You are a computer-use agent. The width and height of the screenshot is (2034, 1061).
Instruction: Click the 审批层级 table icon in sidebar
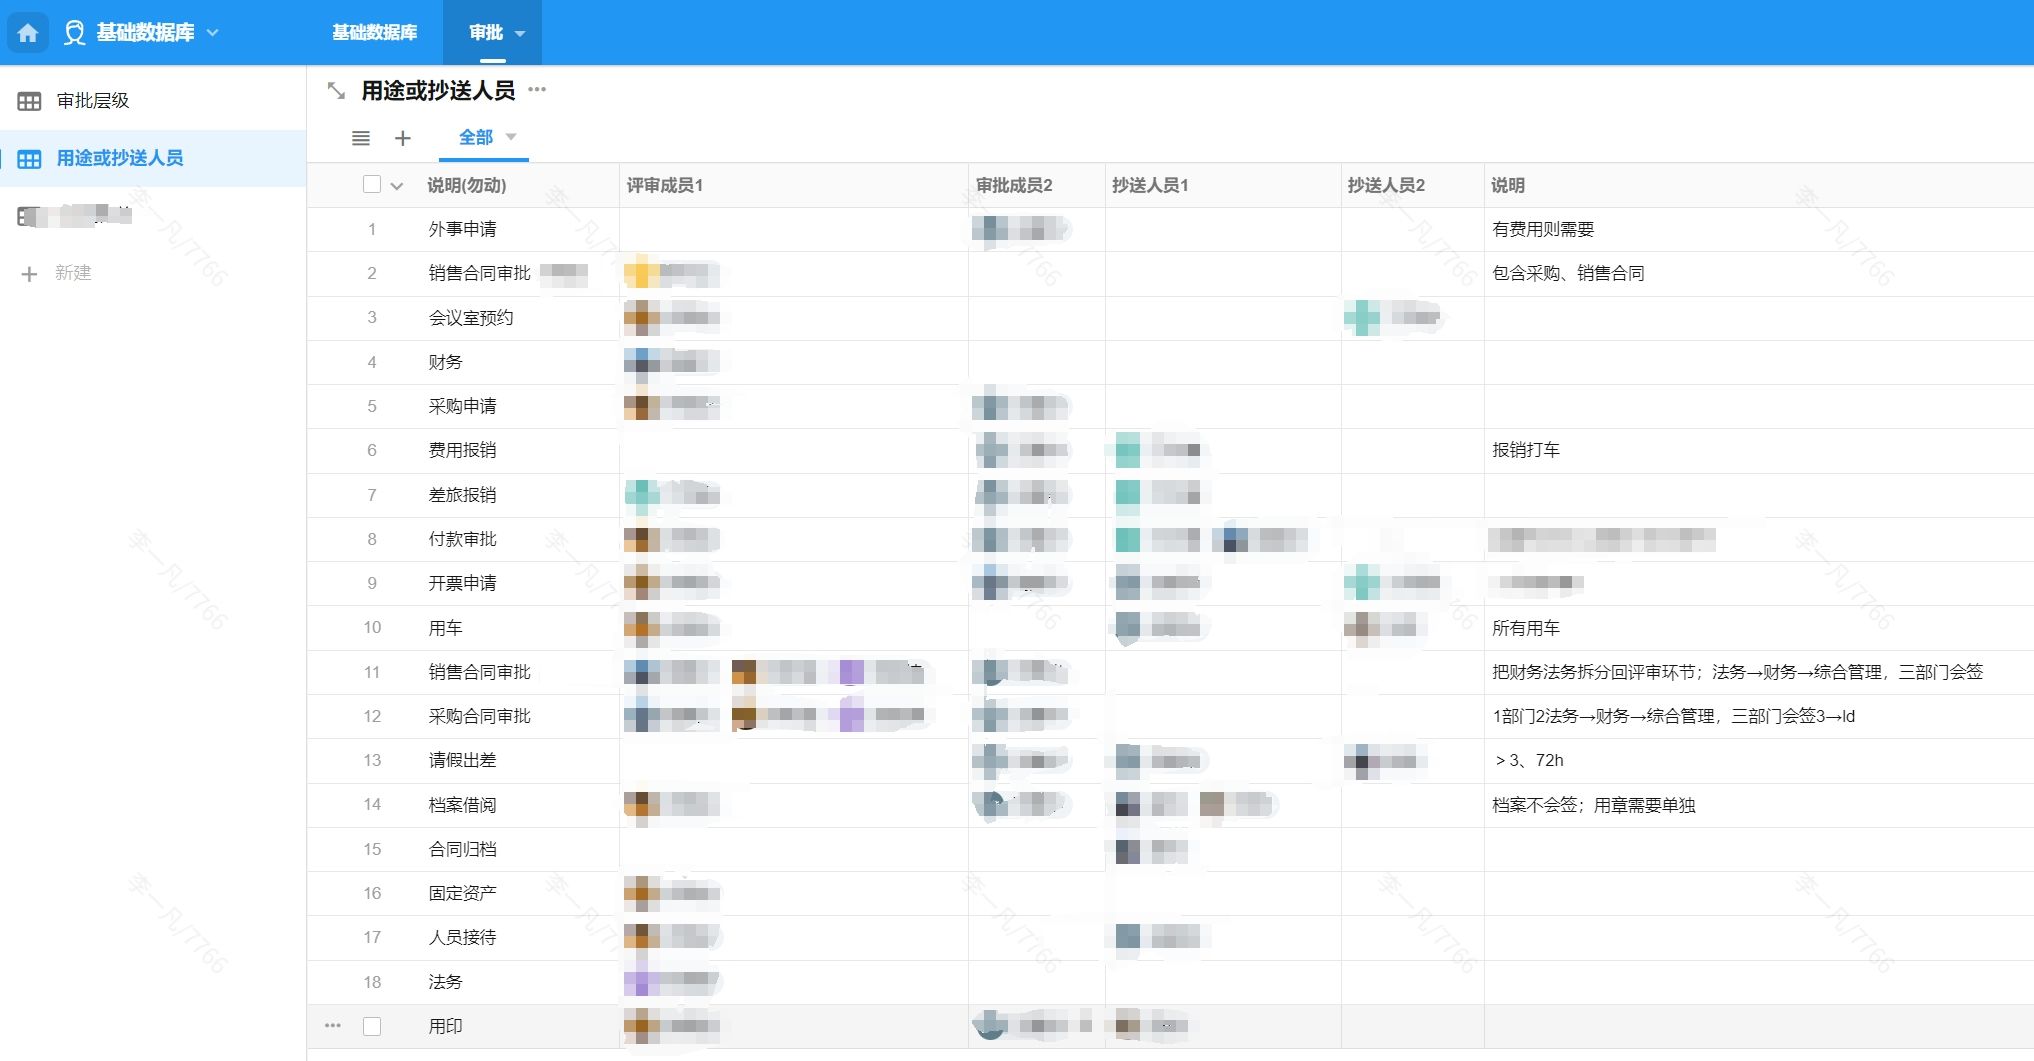click(x=29, y=101)
